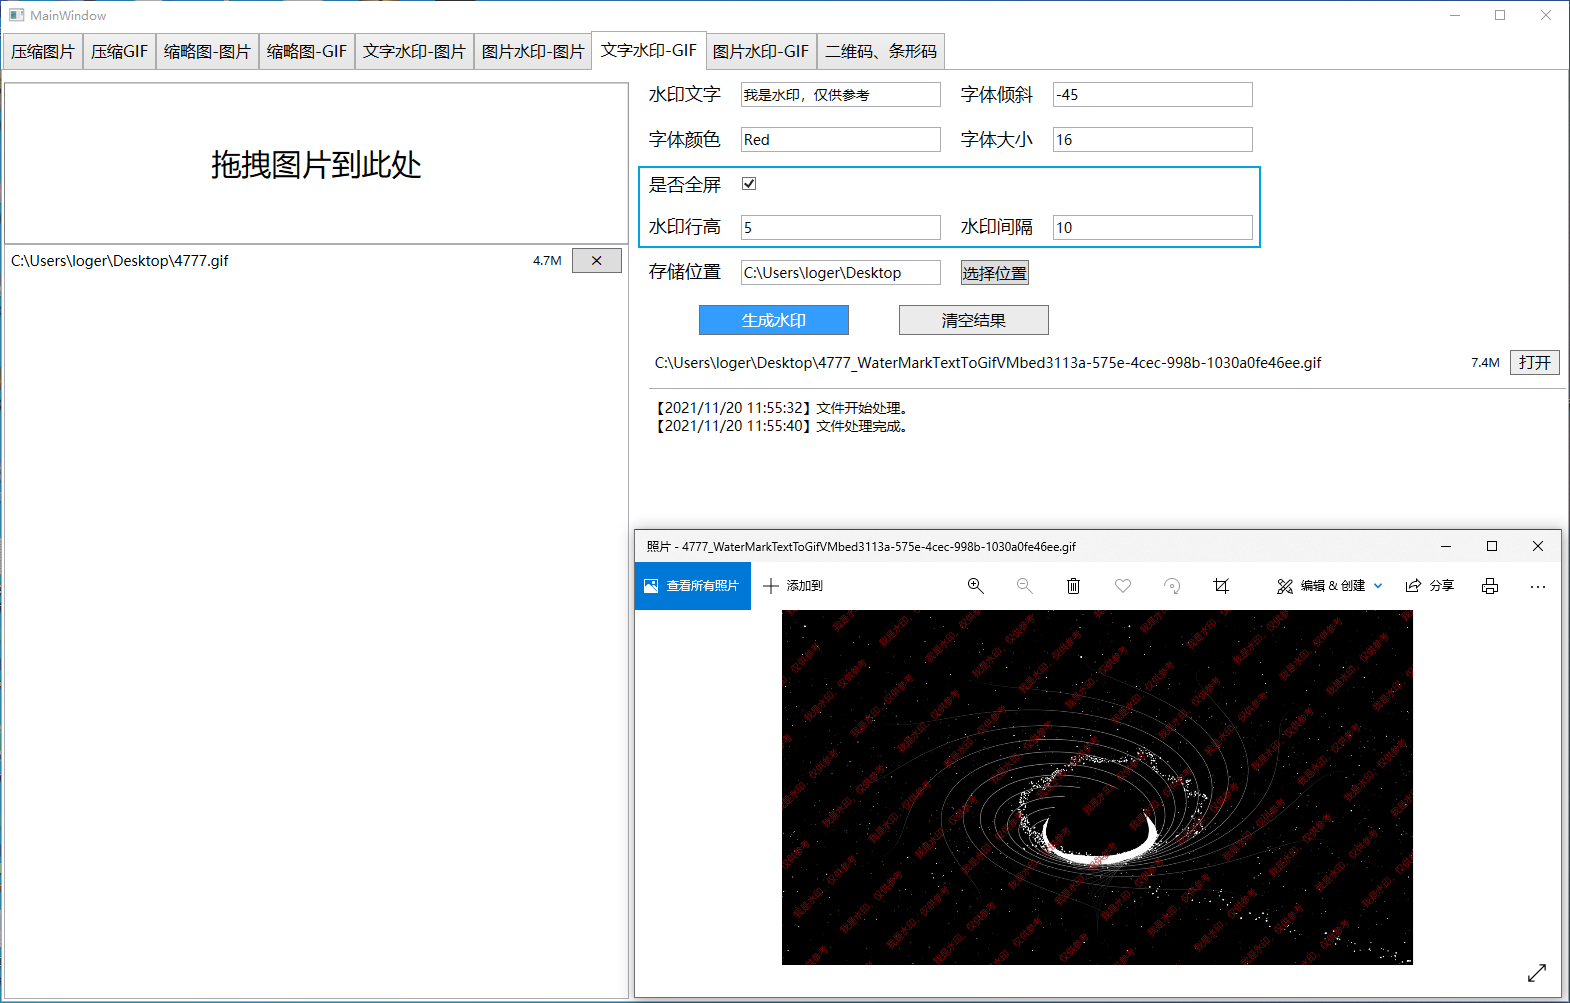The height and width of the screenshot is (1003, 1570).
Task: Focus the 字体颜色 input field
Action: (841, 140)
